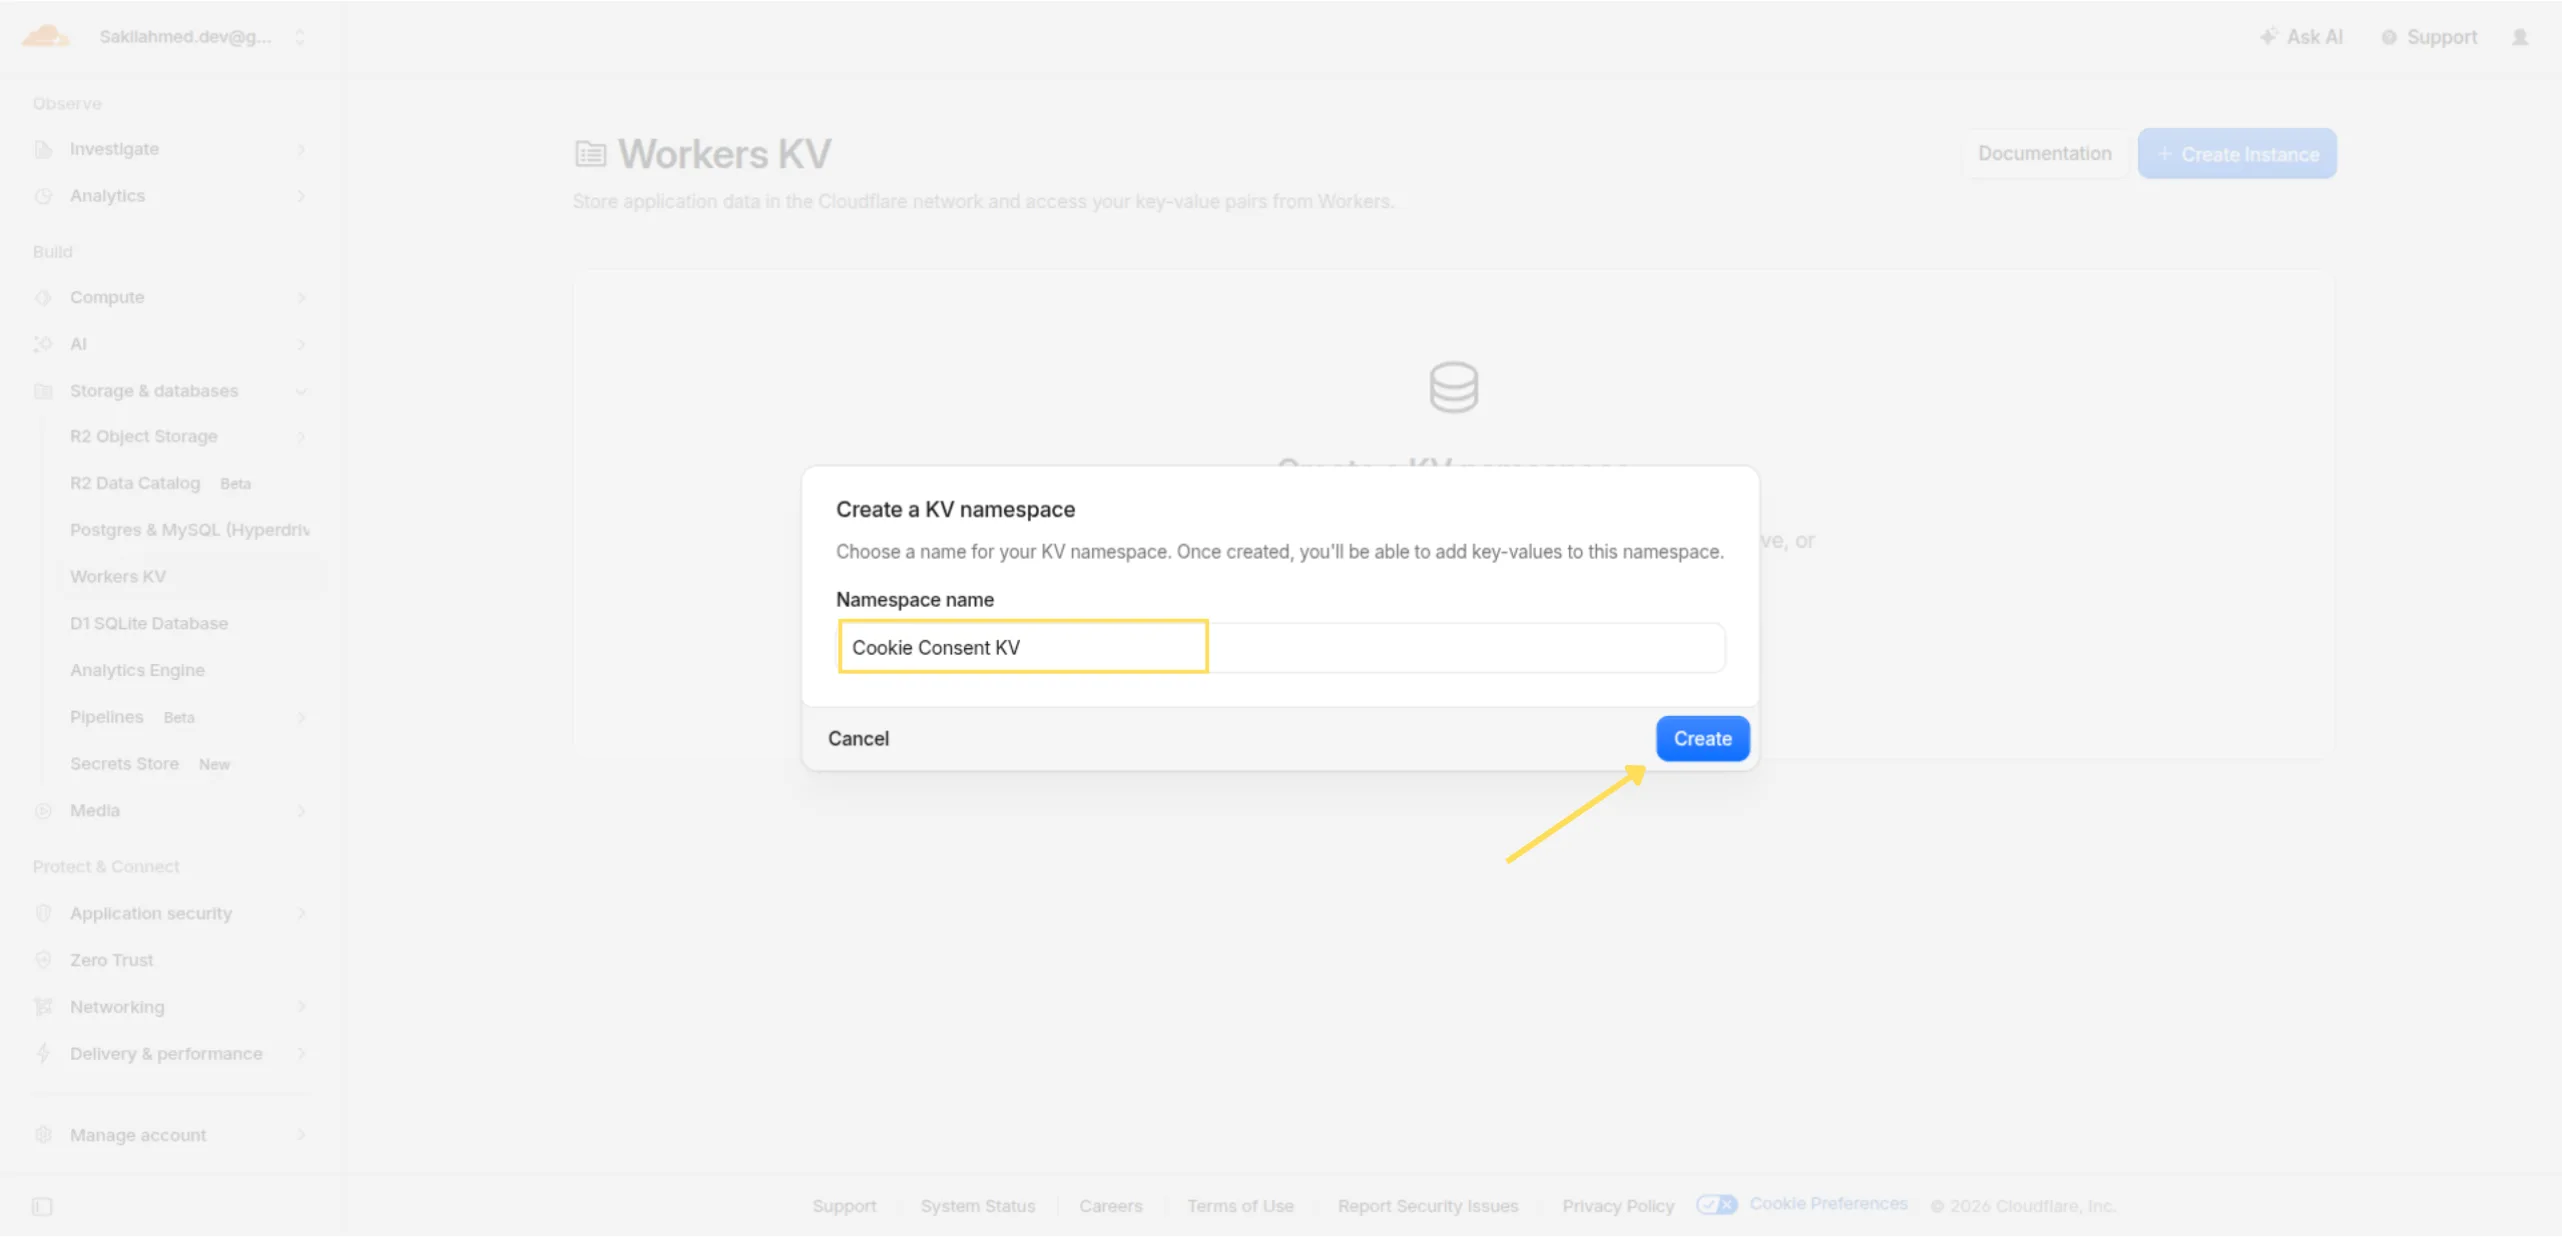Open System Status footer link
2562x1237 pixels.
(978, 1206)
